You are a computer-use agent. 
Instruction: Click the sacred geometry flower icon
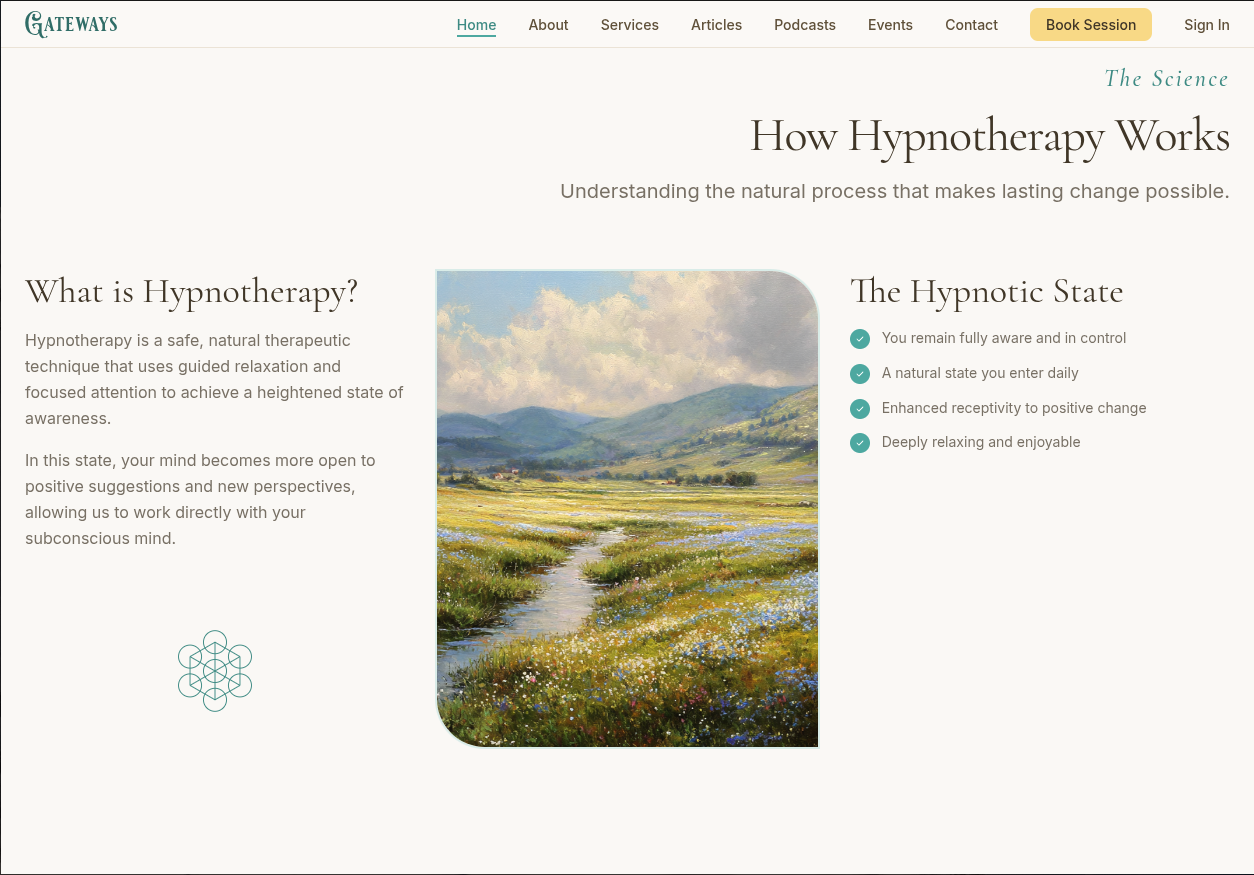215,671
